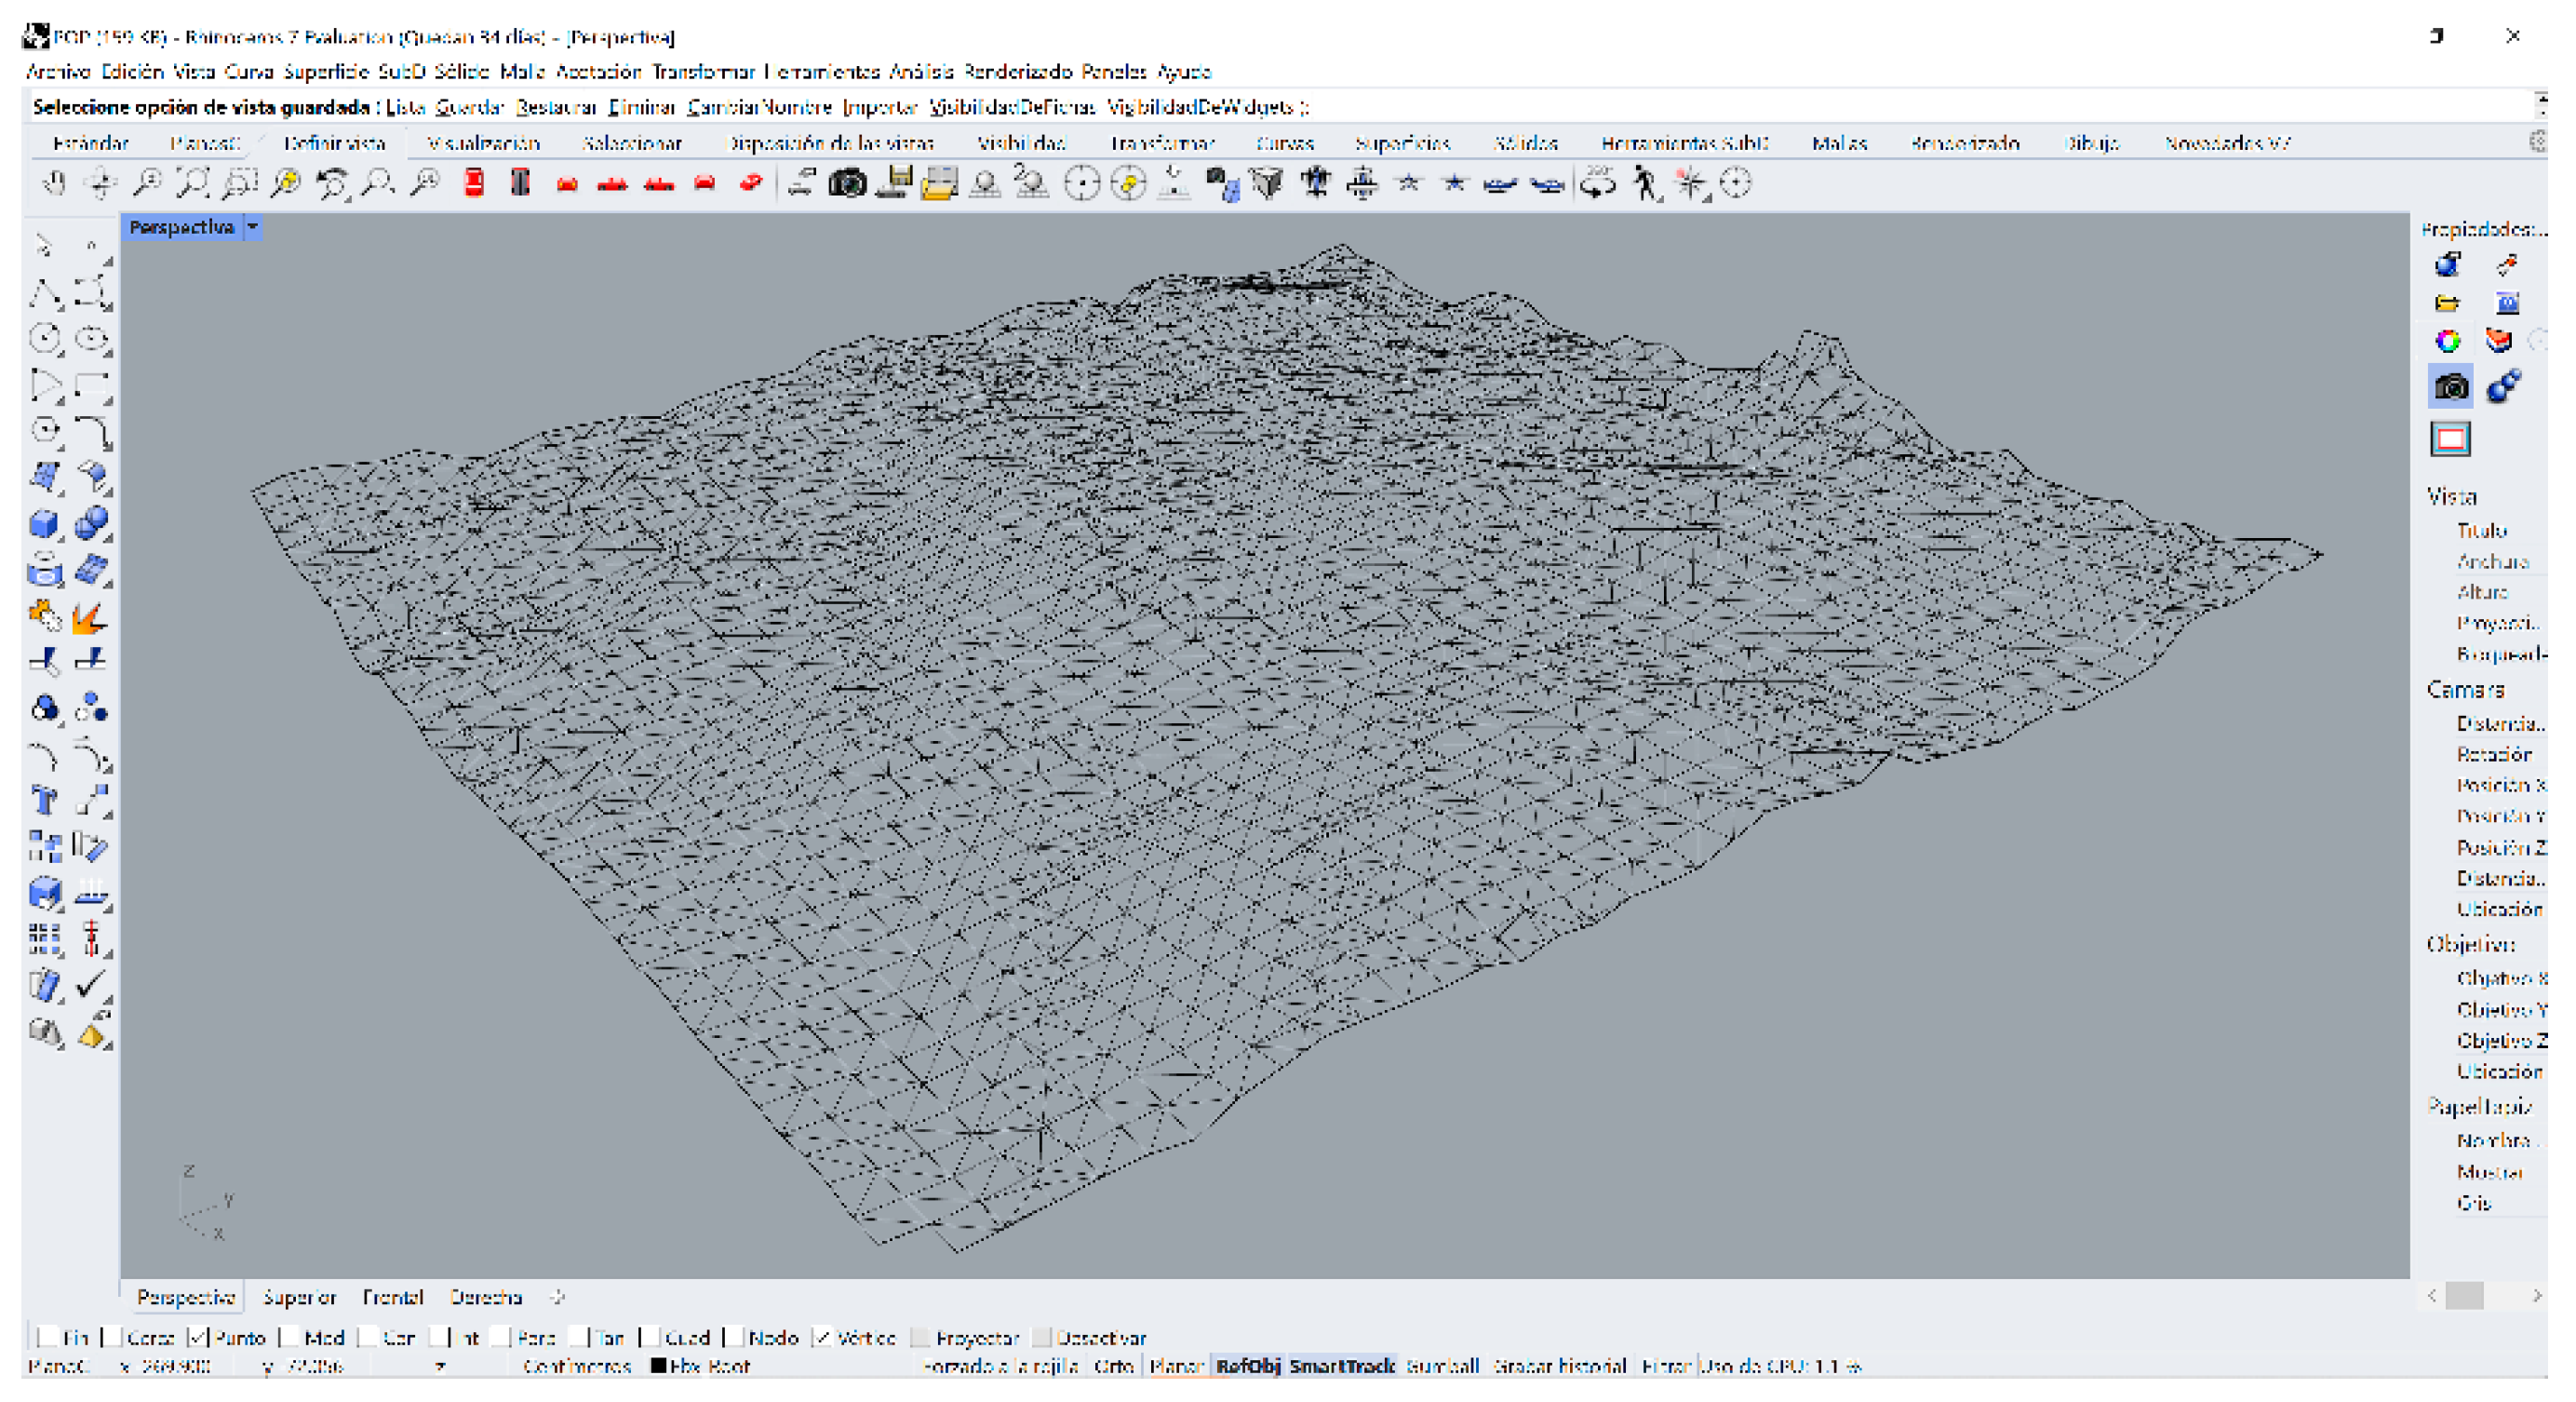Open the camera view properties icon

2450,387
